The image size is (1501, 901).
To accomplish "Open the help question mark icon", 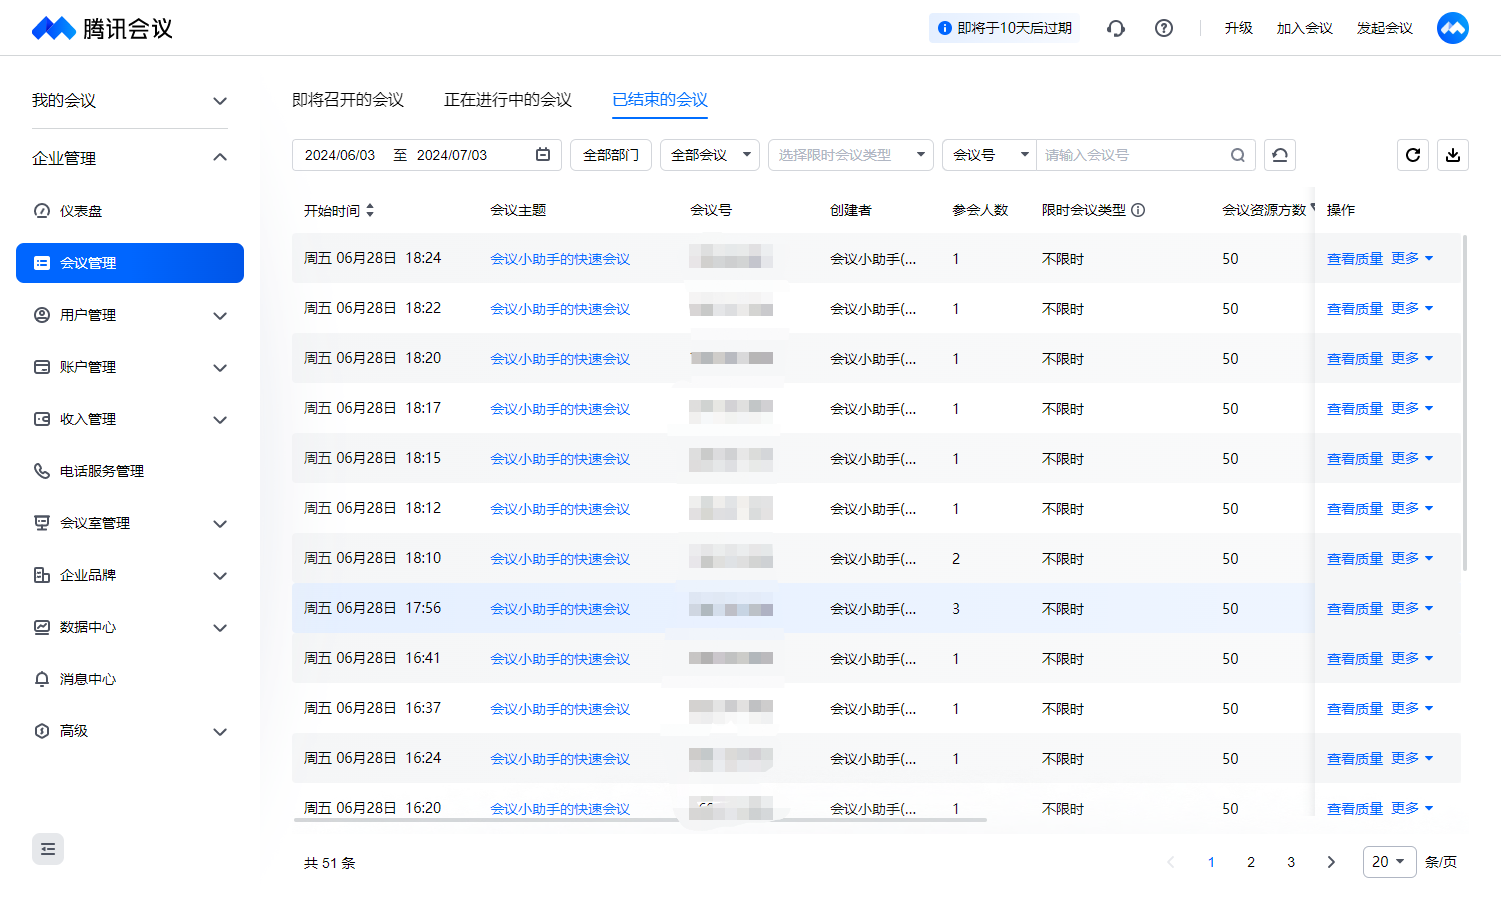I will (x=1164, y=28).
